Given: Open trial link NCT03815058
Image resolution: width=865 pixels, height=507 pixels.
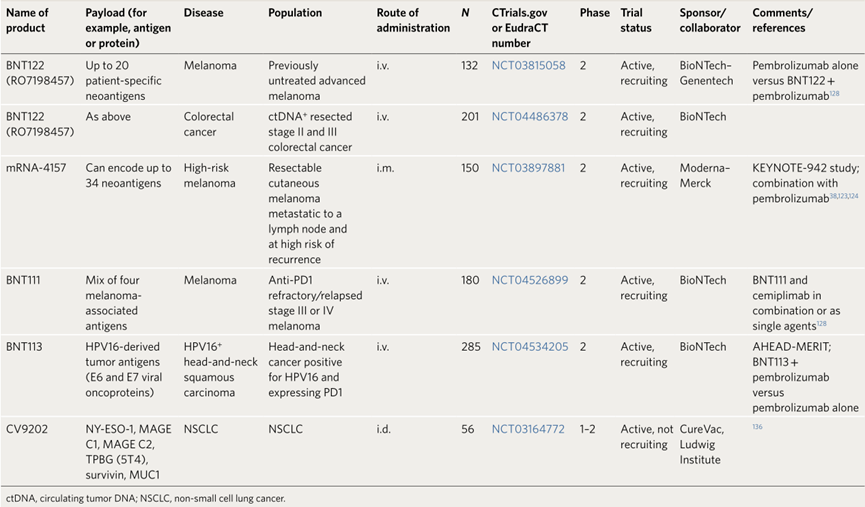Looking at the screenshot, I should click(528, 66).
